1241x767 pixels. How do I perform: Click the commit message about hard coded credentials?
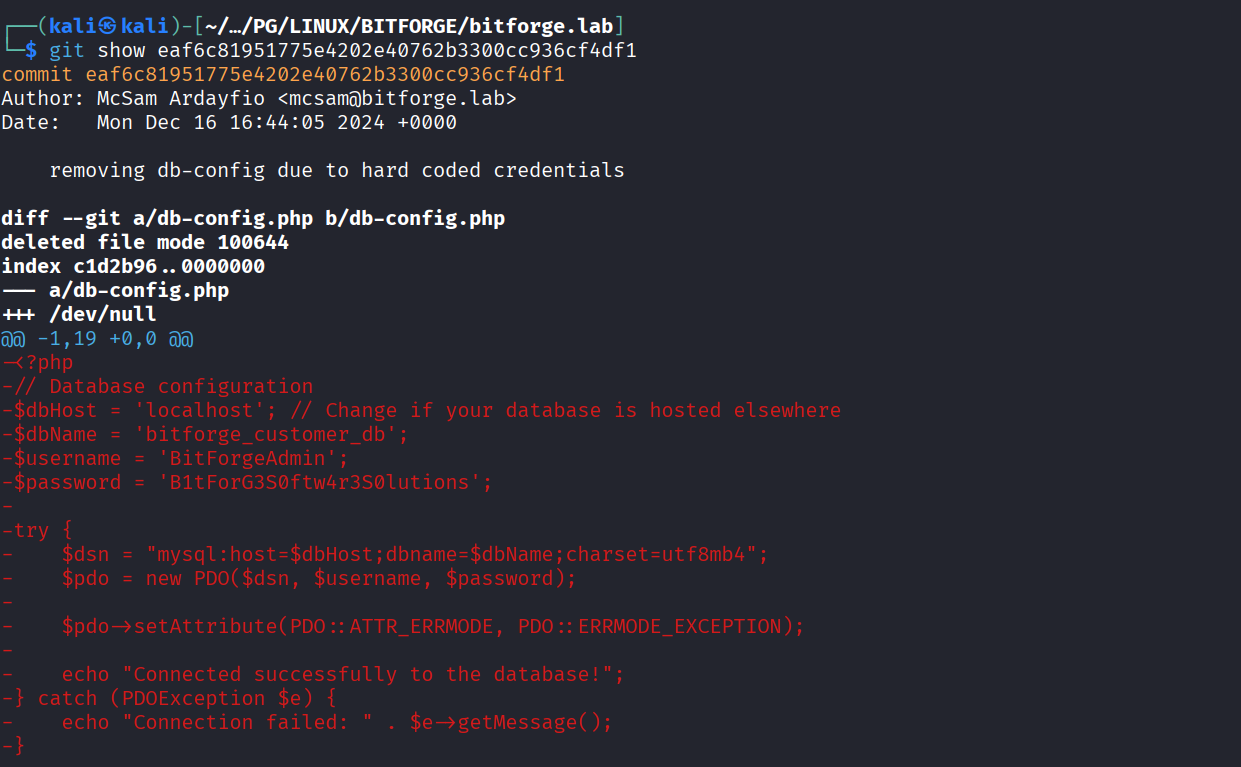coord(337,170)
